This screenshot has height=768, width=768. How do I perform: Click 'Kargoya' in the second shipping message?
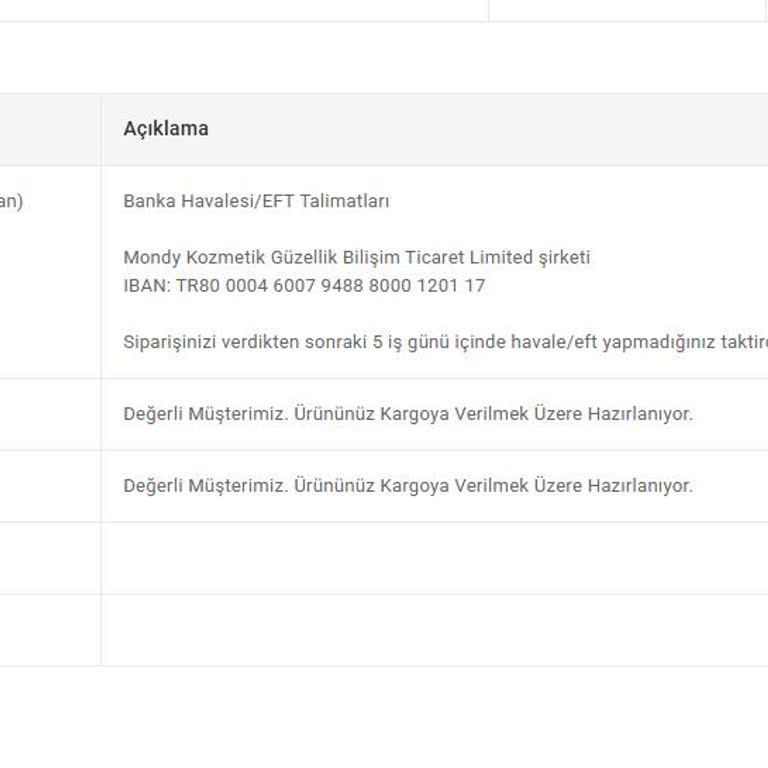click(414, 486)
